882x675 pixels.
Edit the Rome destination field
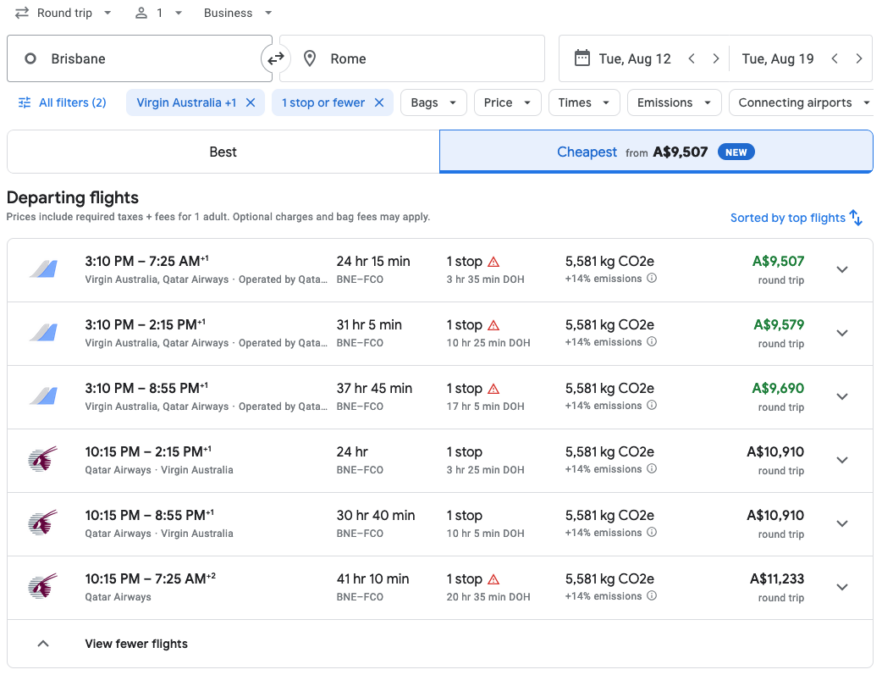(x=412, y=58)
